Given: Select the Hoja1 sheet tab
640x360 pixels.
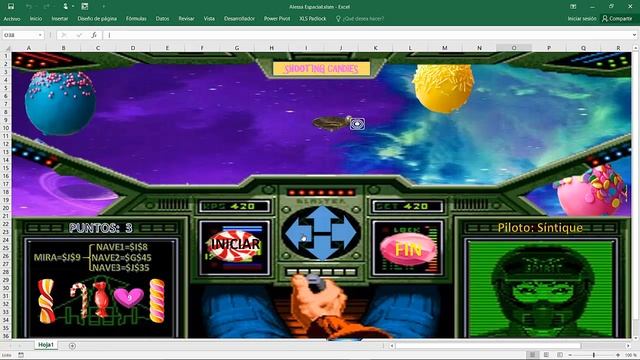Looking at the screenshot, I should (x=46, y=345).
